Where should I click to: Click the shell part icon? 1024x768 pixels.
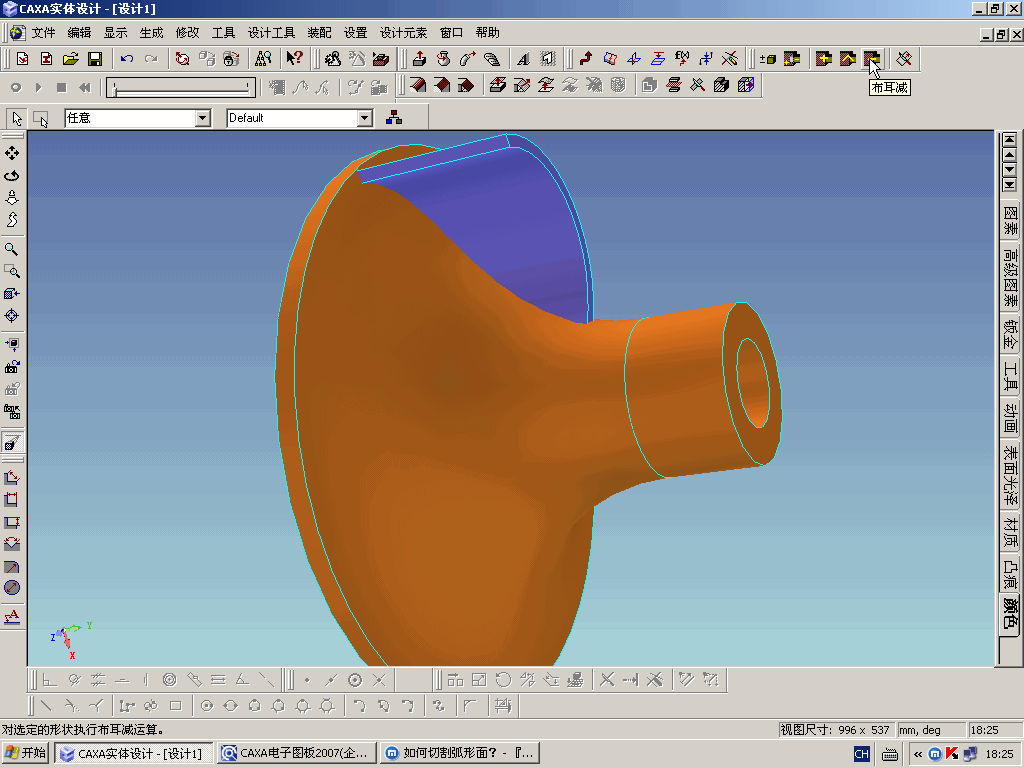[649, 85]
